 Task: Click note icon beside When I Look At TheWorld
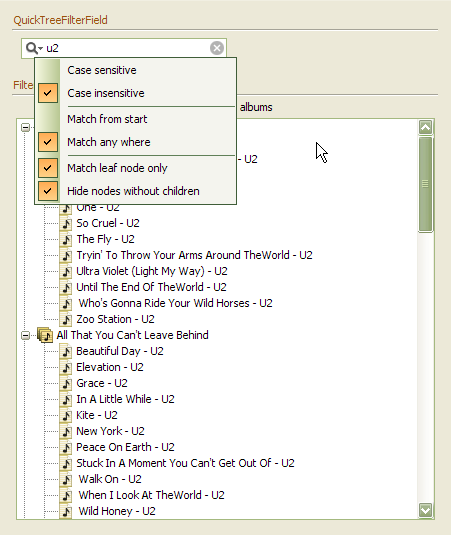pos(66,496)
